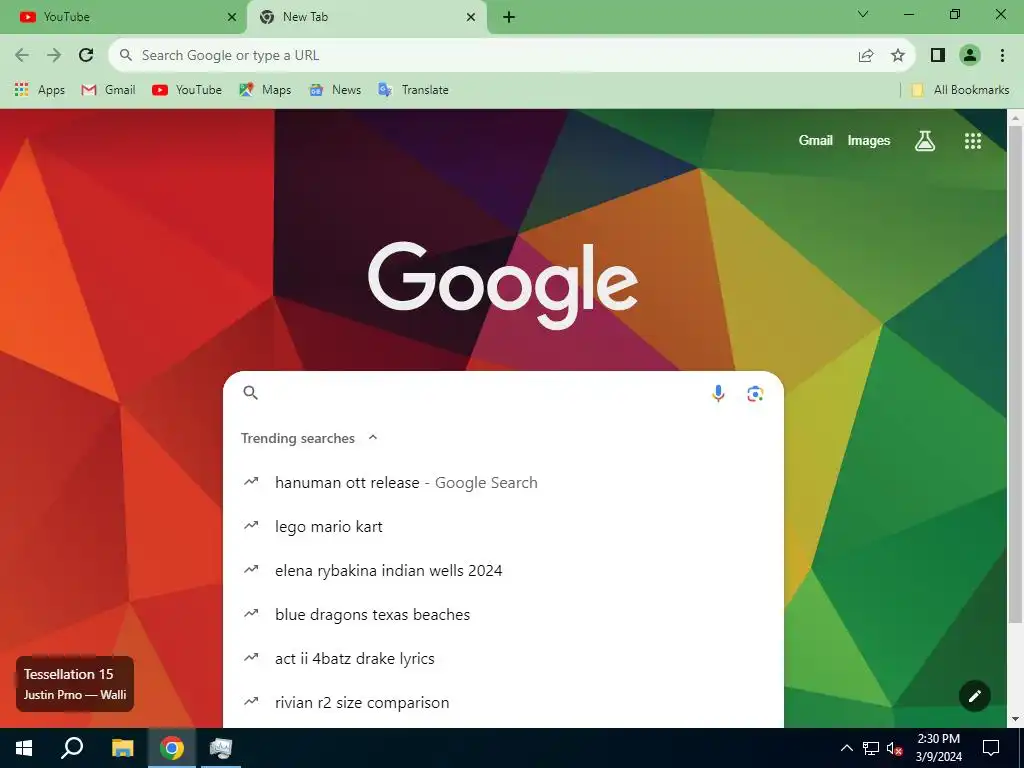Open the browser side panel

[x=938, y=56]
